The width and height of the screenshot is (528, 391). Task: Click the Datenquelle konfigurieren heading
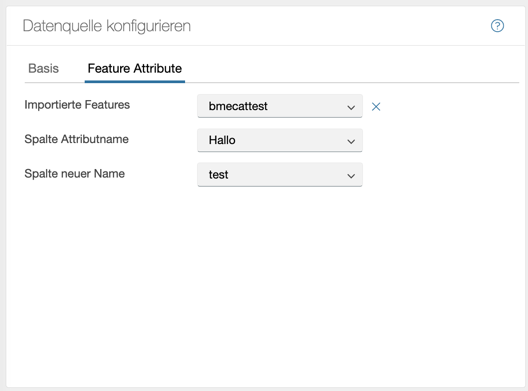click(x=107, y=26)
